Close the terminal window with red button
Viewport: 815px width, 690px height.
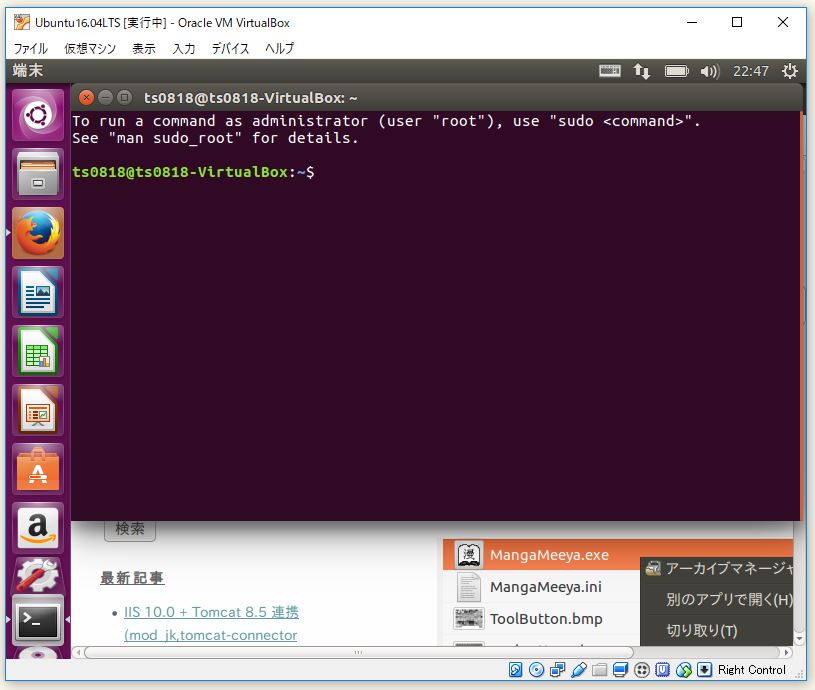(x=86, y=97)
